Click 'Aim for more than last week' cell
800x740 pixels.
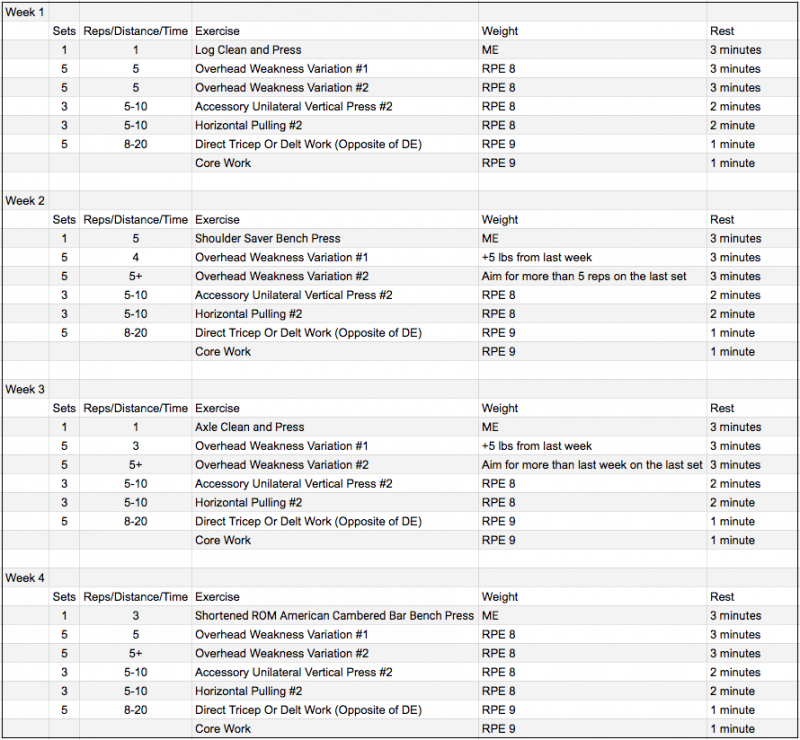[592, 465]
